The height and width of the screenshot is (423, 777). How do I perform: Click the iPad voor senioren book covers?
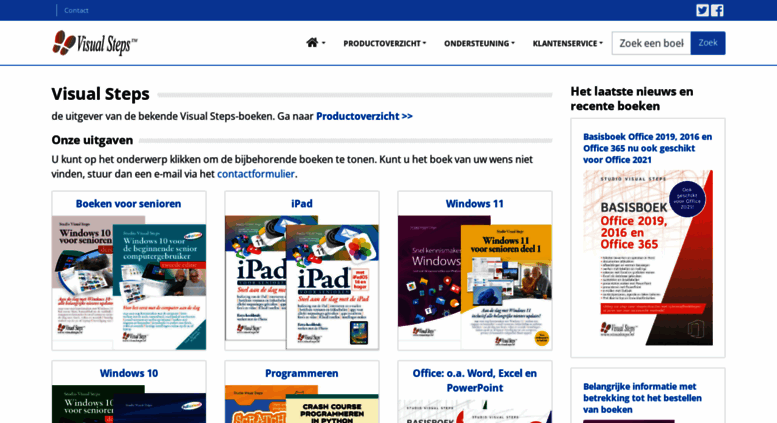point(302,282)
